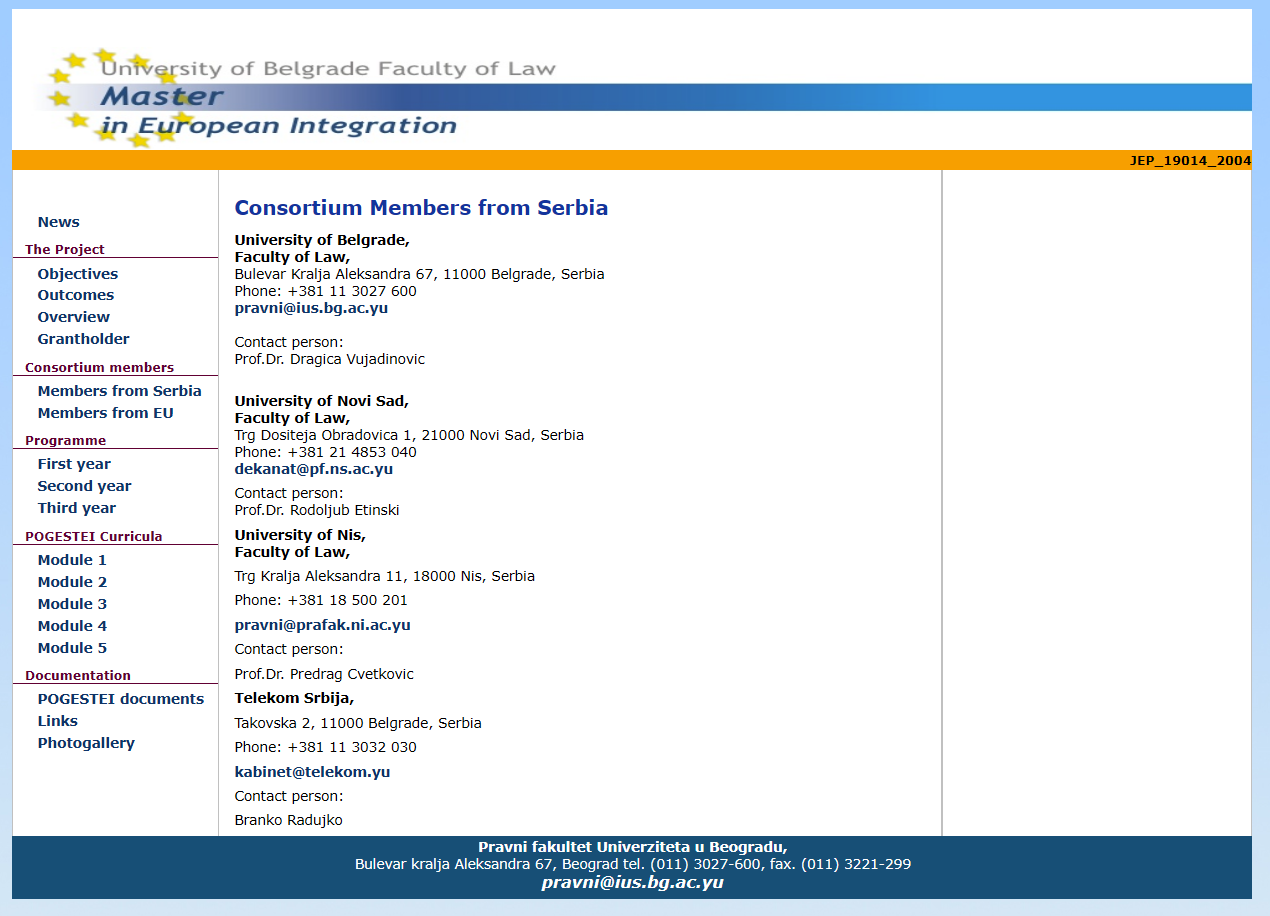Screen dimensions: 1270x916
Task: Email pravni@ius.bg.ac.yu under University of Belgrade
Action: click(x=311, y=308)
